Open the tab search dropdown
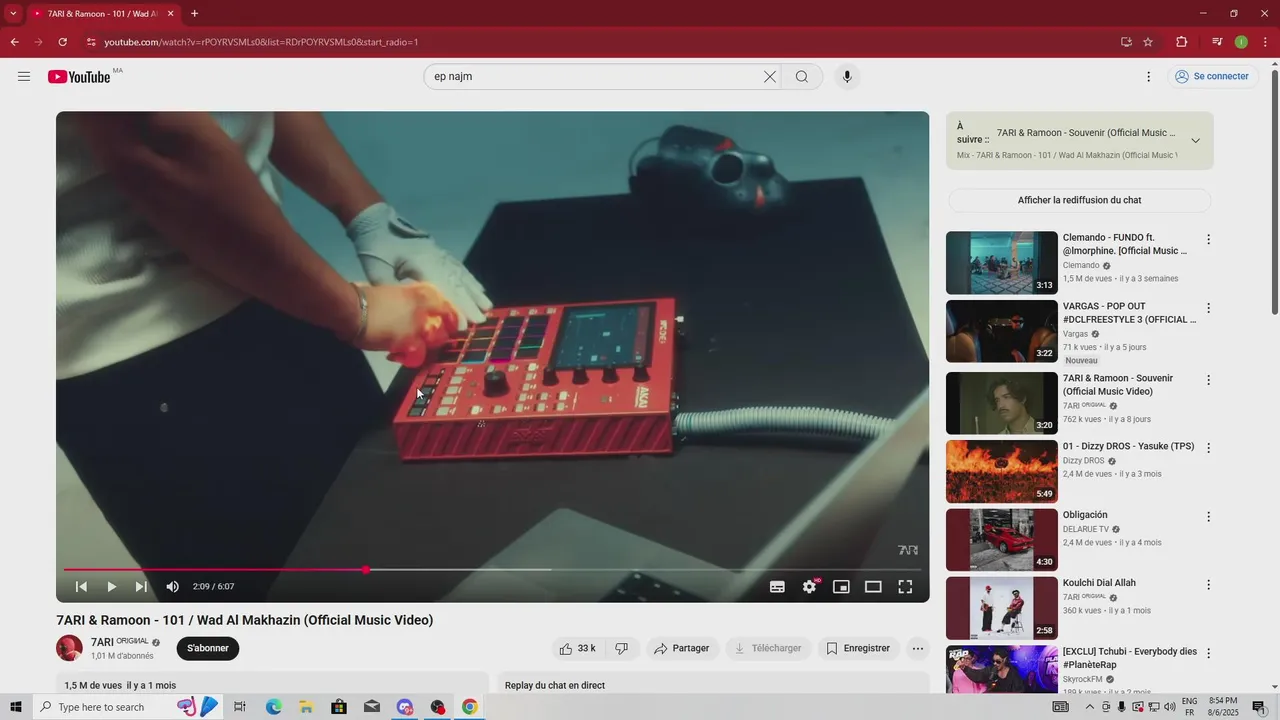1280x720 pixels. coord(13,14)
